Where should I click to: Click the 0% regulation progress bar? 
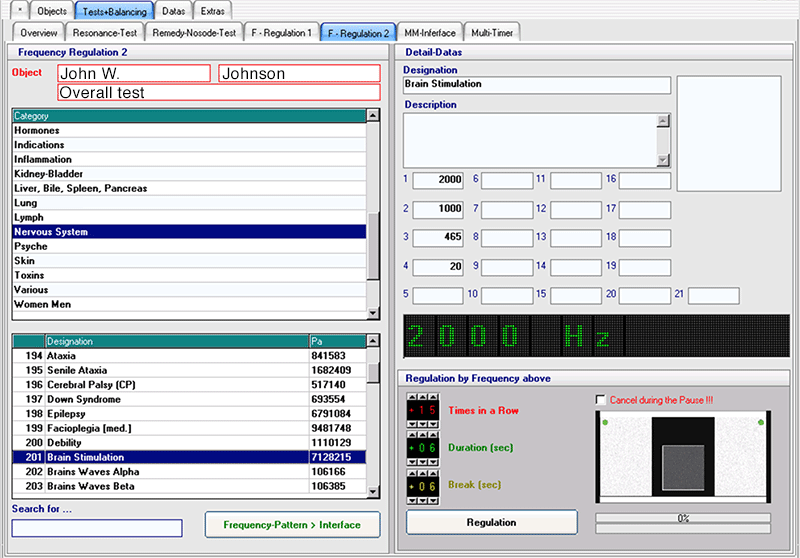(683, 518)
